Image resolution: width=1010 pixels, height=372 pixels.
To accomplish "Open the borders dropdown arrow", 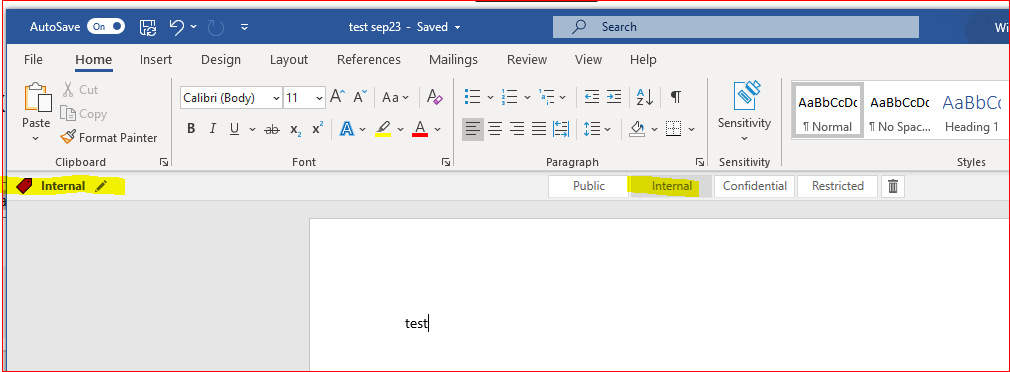I will [x=692, y=129].
